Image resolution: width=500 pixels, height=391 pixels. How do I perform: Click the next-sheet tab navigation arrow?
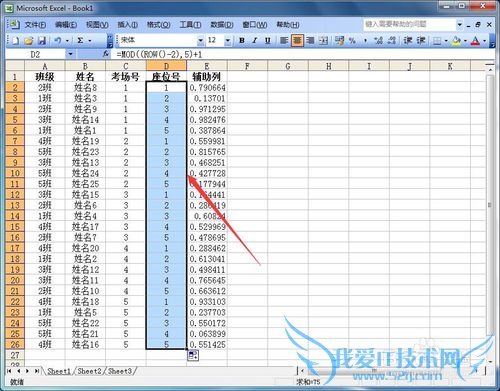[28, 371]
